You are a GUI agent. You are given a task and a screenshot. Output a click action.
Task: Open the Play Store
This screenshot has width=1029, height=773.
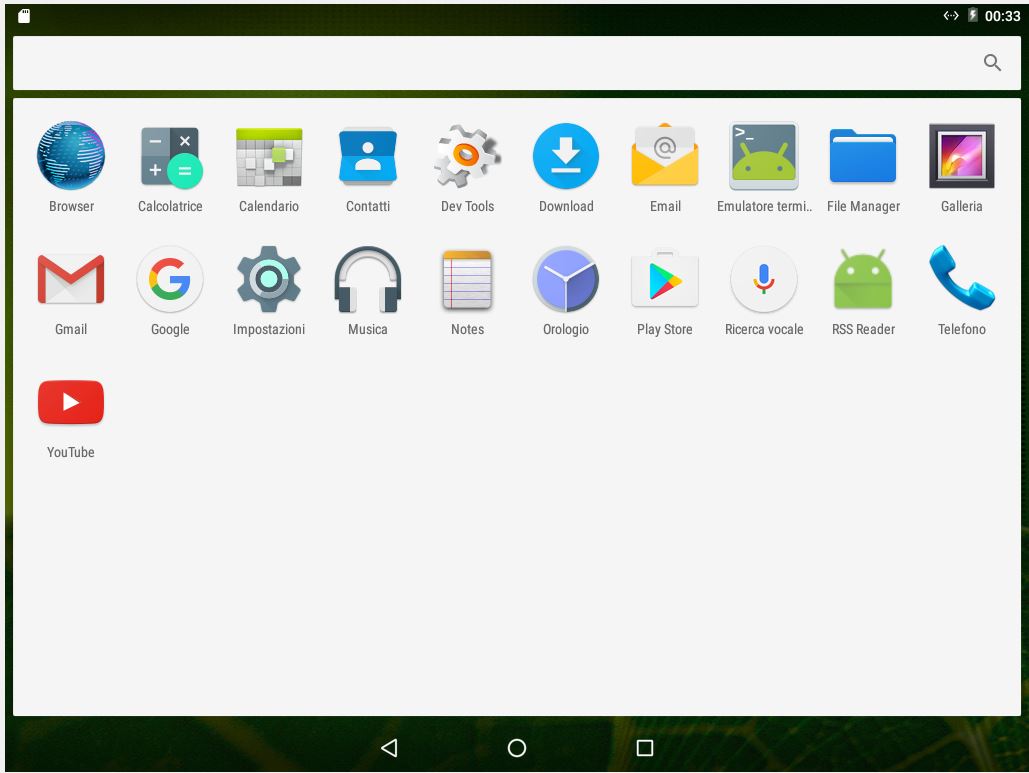point(665,279)
